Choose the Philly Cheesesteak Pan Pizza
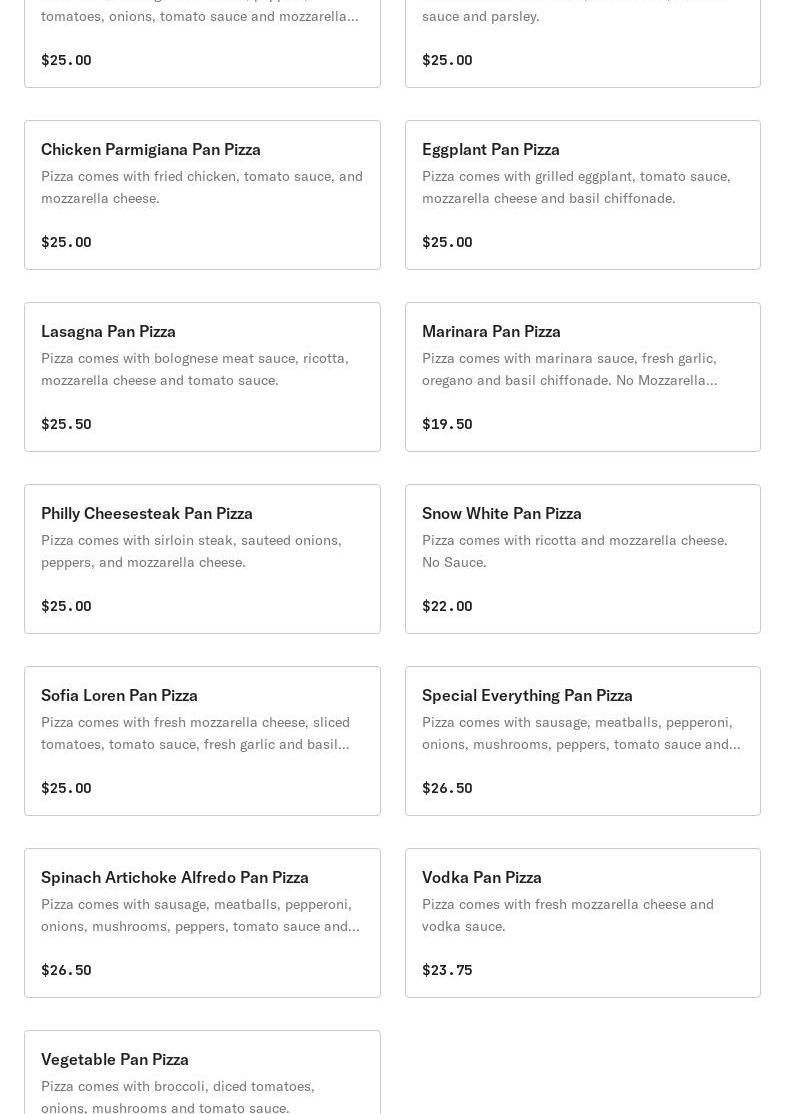Screen dimensions: 785x1114 [x=202, y=559]
